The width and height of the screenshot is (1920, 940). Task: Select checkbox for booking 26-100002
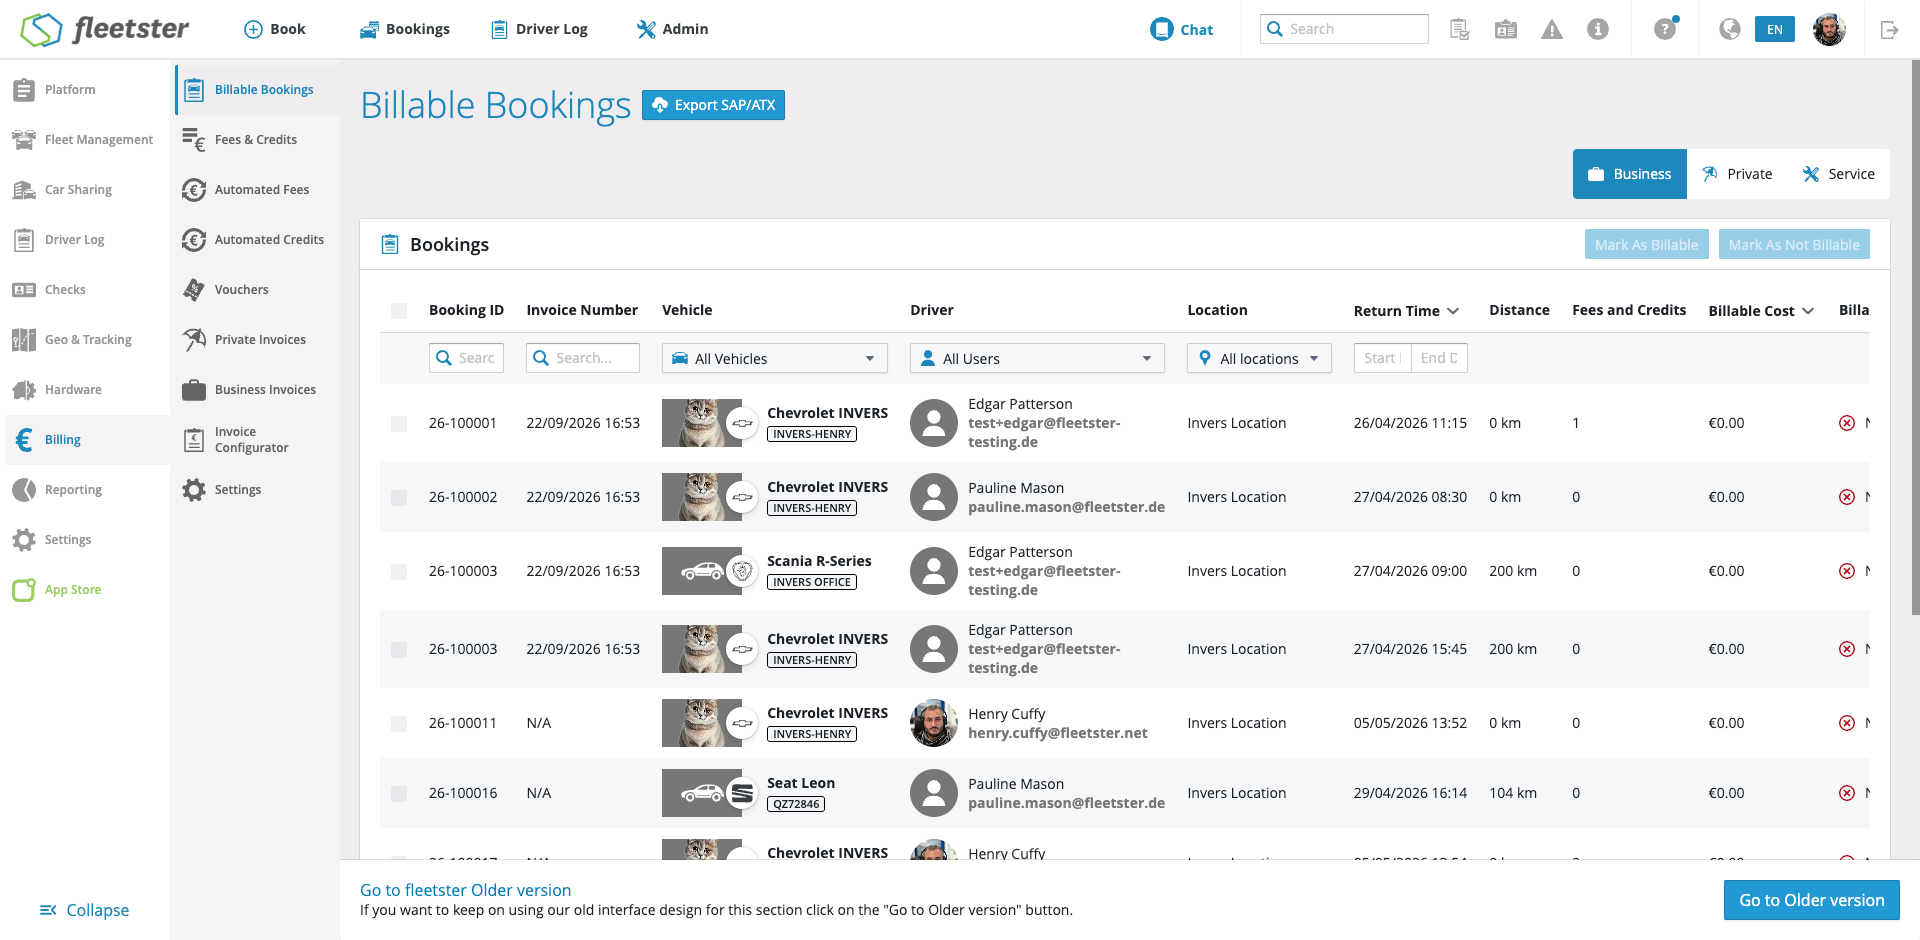[x=399, y=498]
